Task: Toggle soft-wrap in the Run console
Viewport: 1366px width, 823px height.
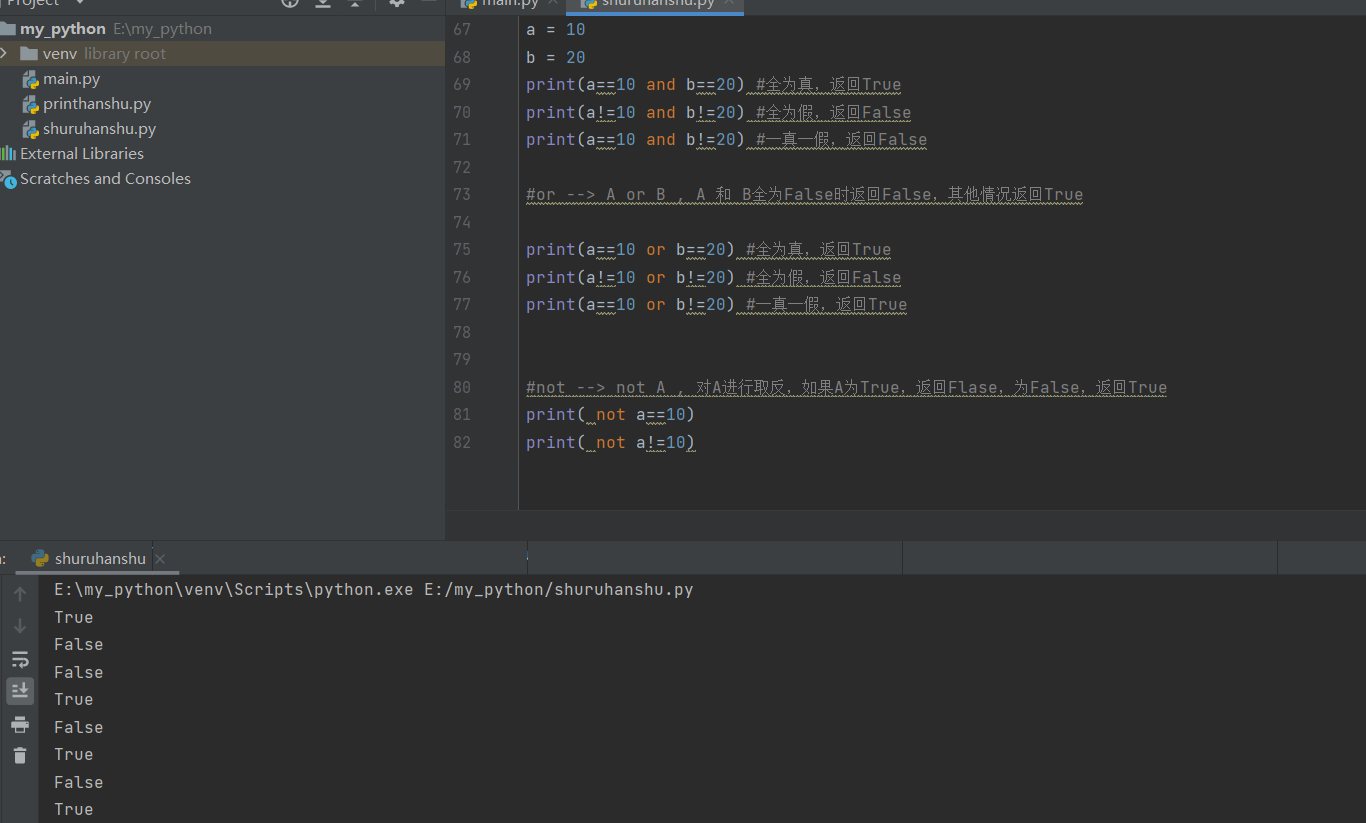Action: (x=20, y=659)
